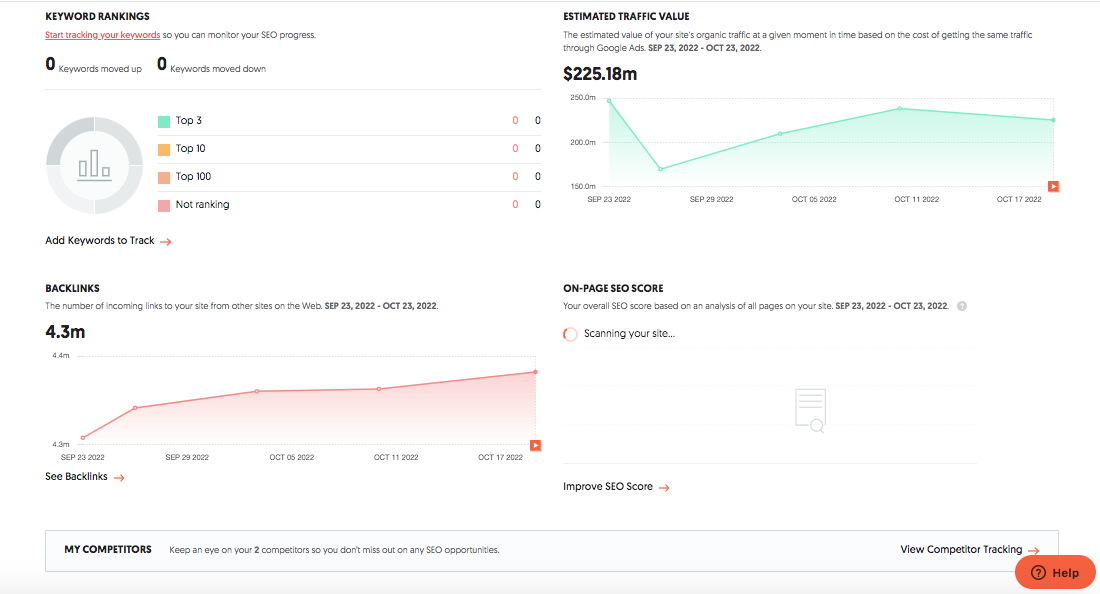Click the yellow Top 10 legend swatch
The width and height of the screenshot is (1100, 594).
point(164,149)
